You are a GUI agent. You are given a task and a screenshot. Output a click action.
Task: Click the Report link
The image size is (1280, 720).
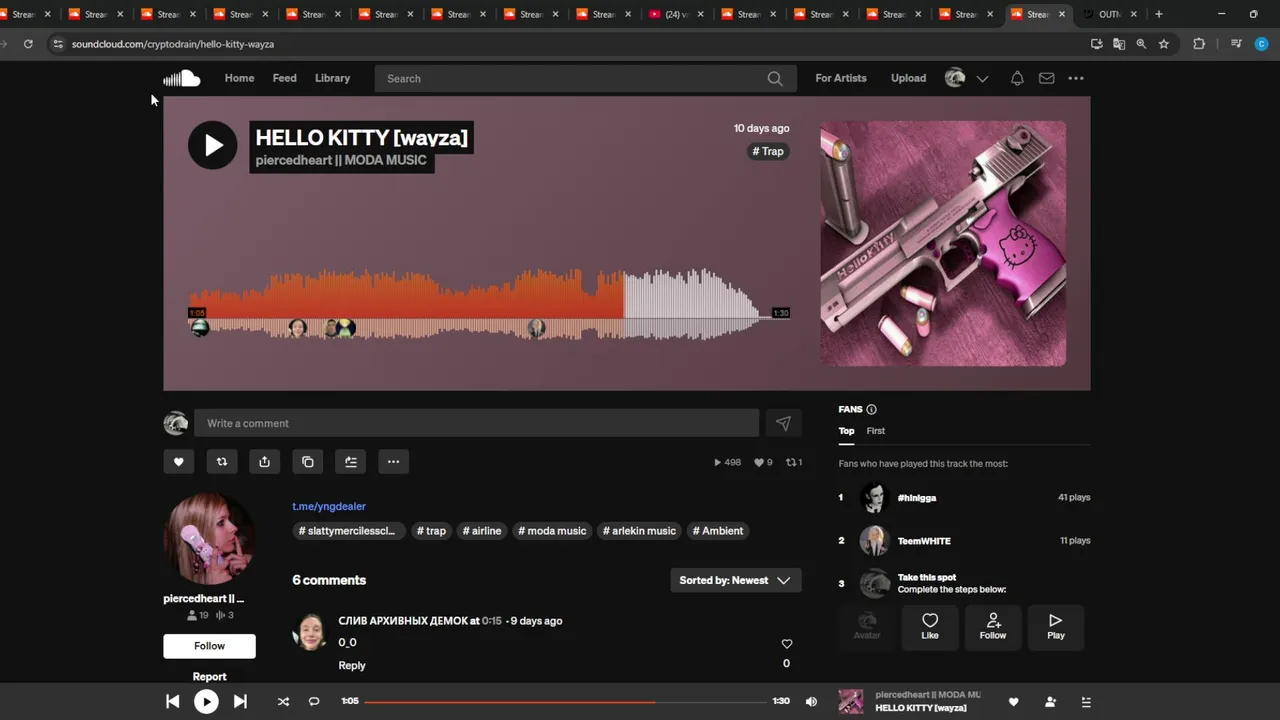tap(209, 677)
